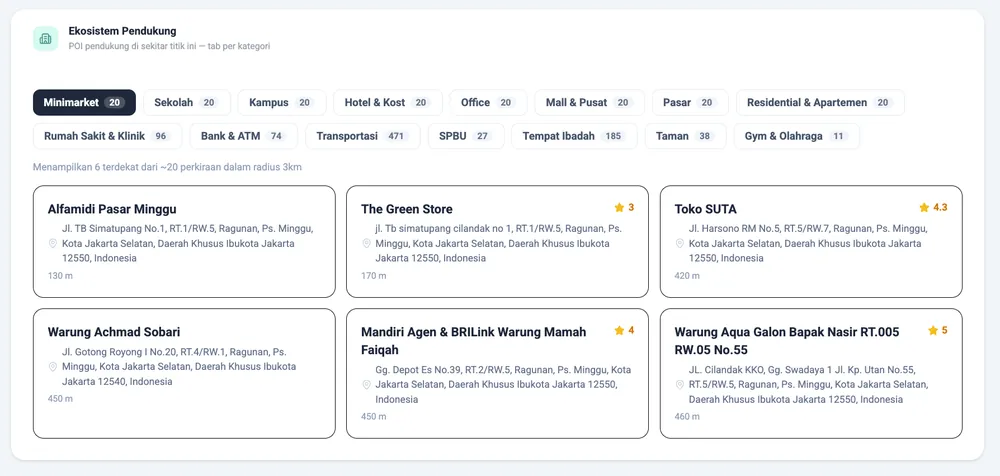The height and width of the screenshot is (476, 1000).
Task: Click the star rating on The Green Store
Action: click(x=624, y=207)
